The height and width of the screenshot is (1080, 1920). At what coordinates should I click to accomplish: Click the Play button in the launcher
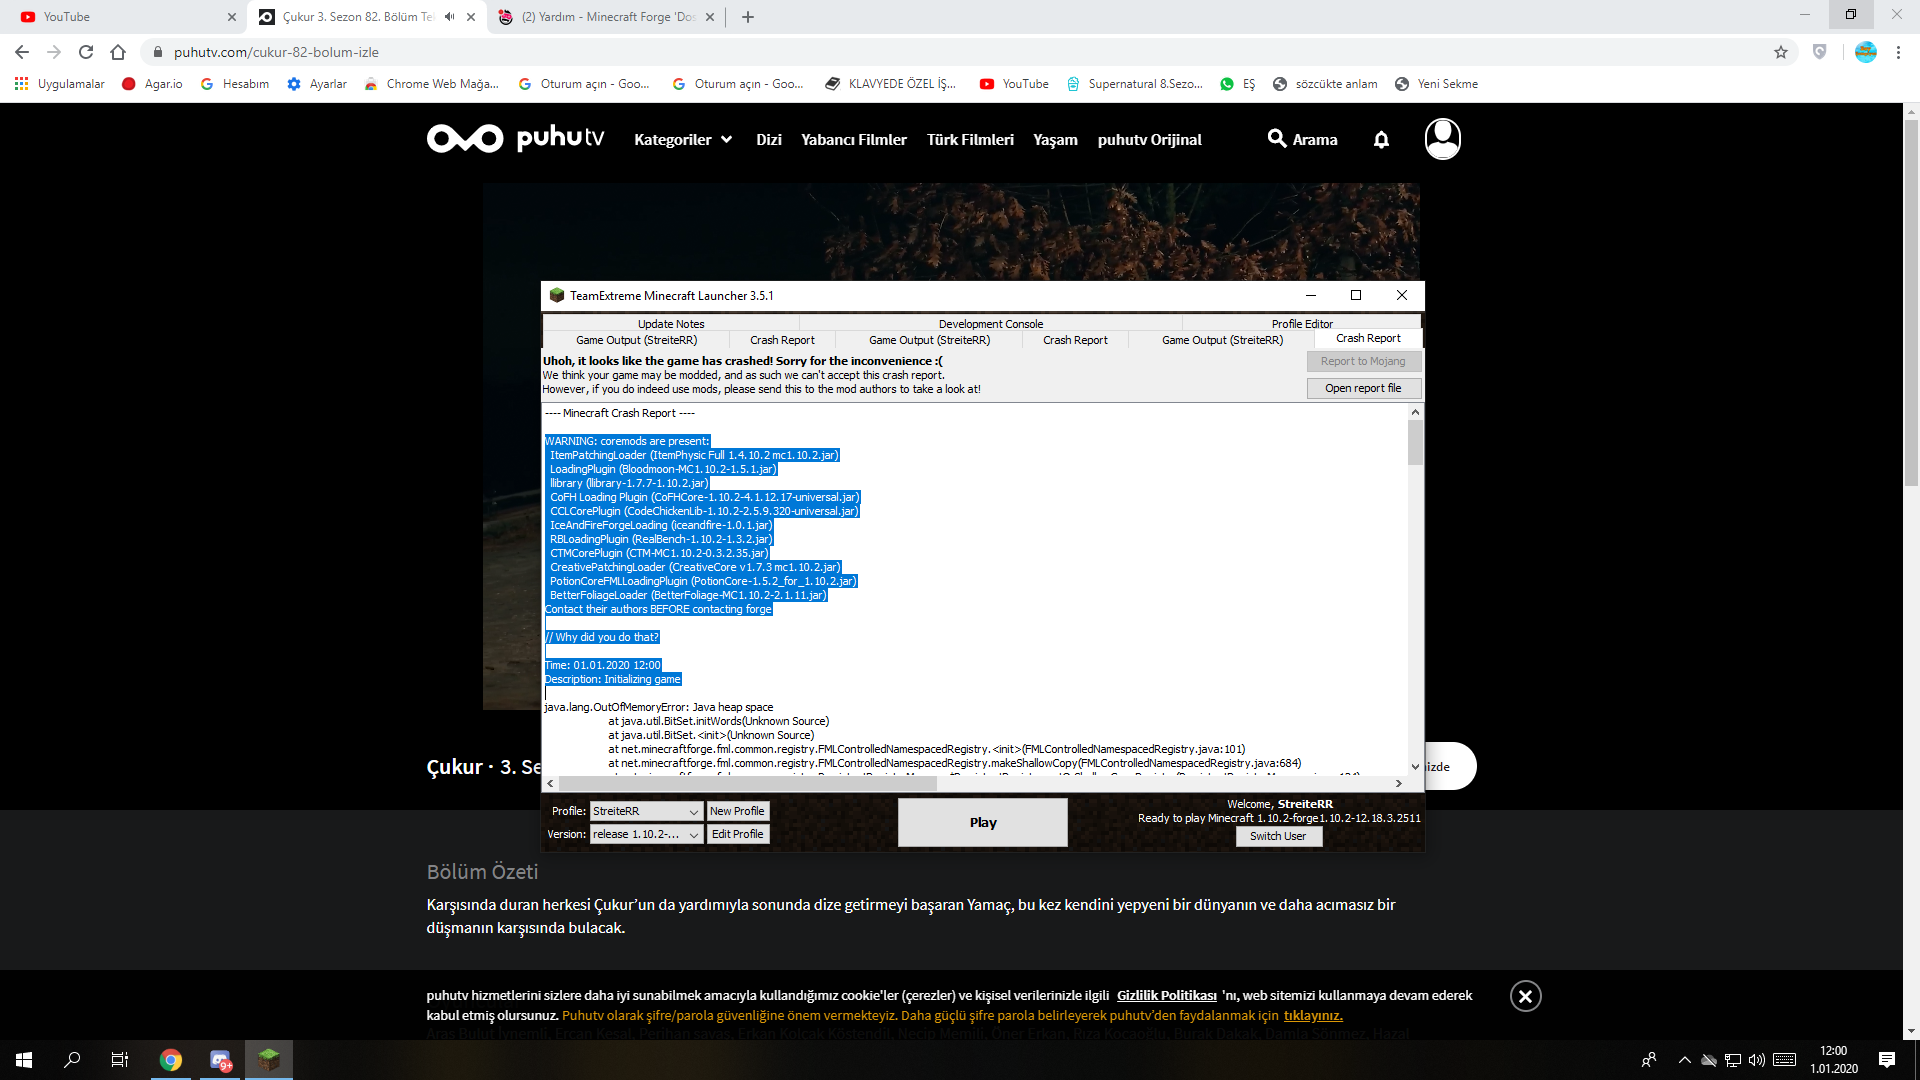[x=983, y=822]
